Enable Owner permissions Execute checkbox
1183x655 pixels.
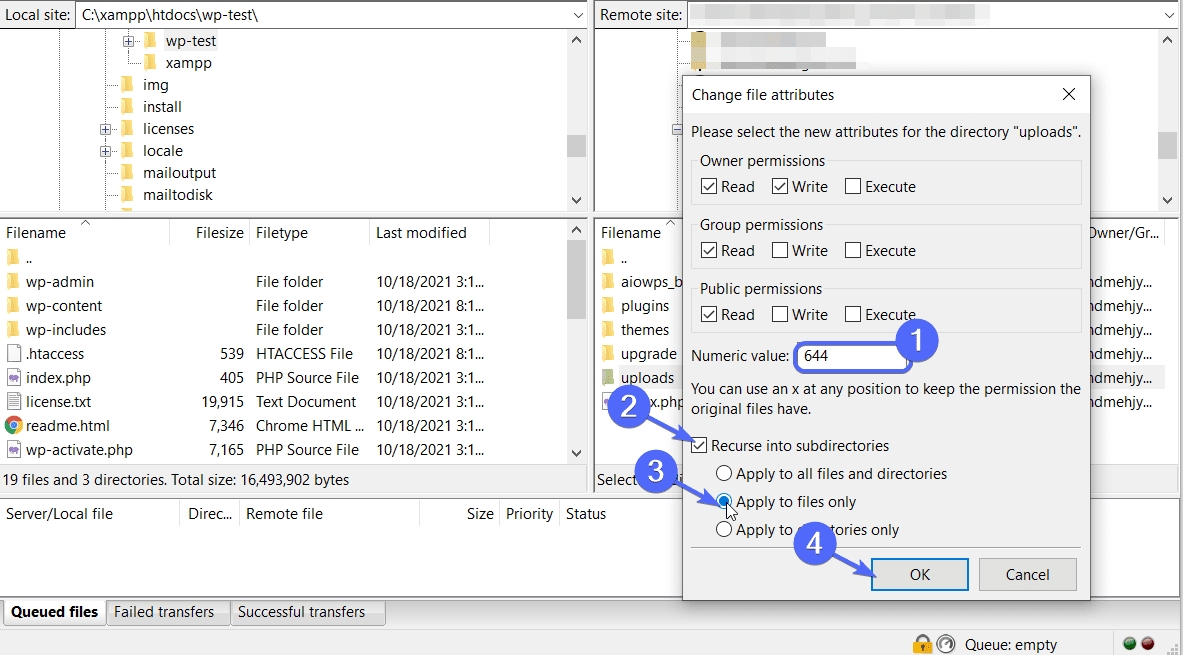(x=853, y=186)
